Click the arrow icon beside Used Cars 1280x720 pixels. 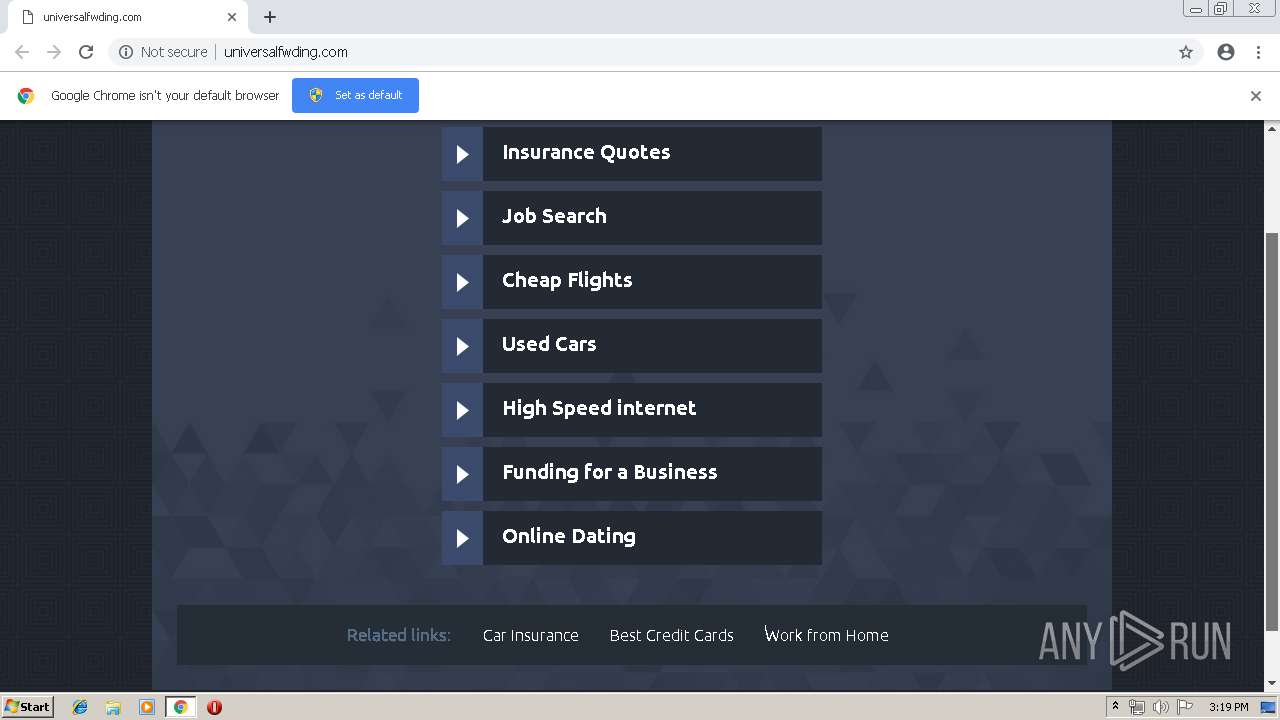pos(462,346)
